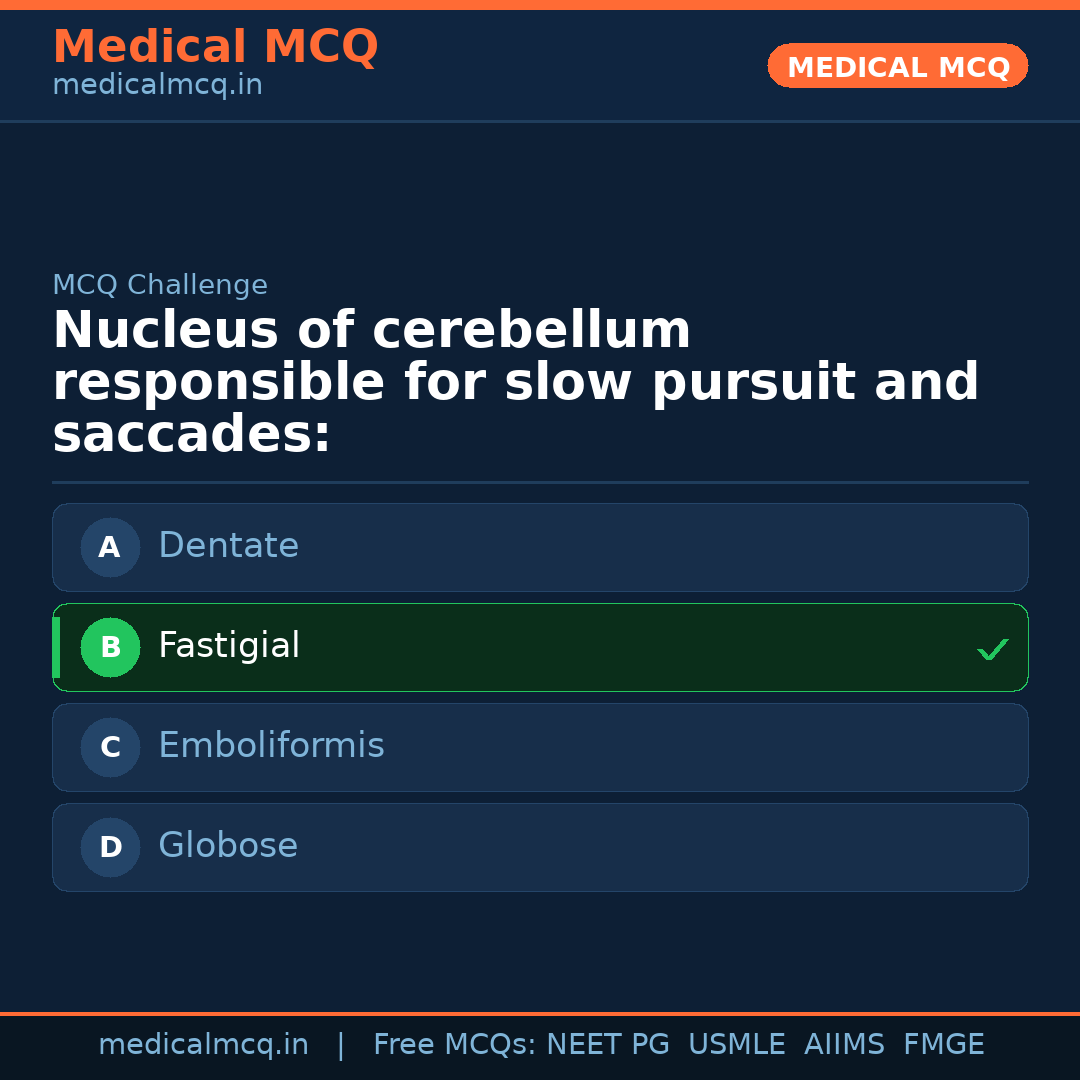This screenshot has height=1080, width=1080.
Task: Click the letter A circle icon
Action: pyautogui.click(x=110, y=547)
